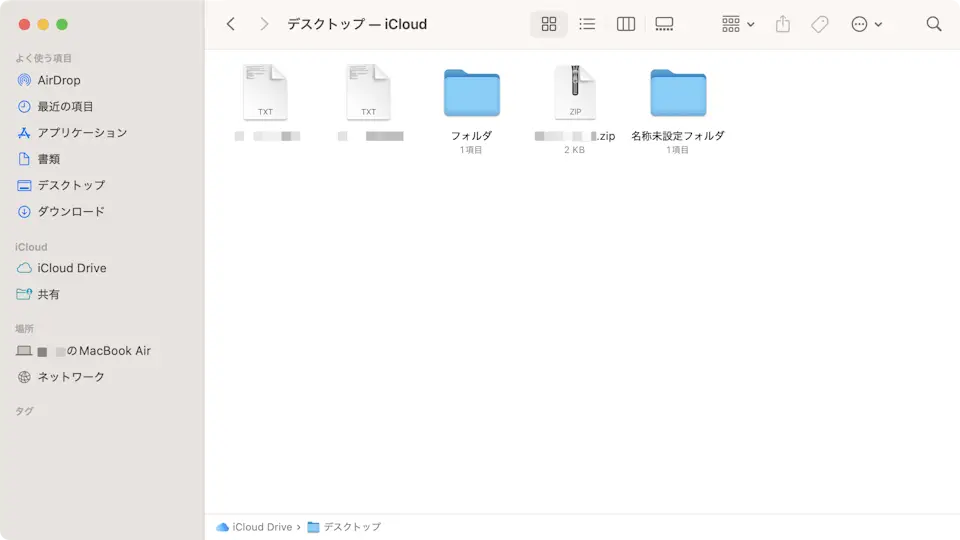Viewport: 960px width, 540px height.
Task: Select AirDrop in the sidebar
Action: point(58,80)
